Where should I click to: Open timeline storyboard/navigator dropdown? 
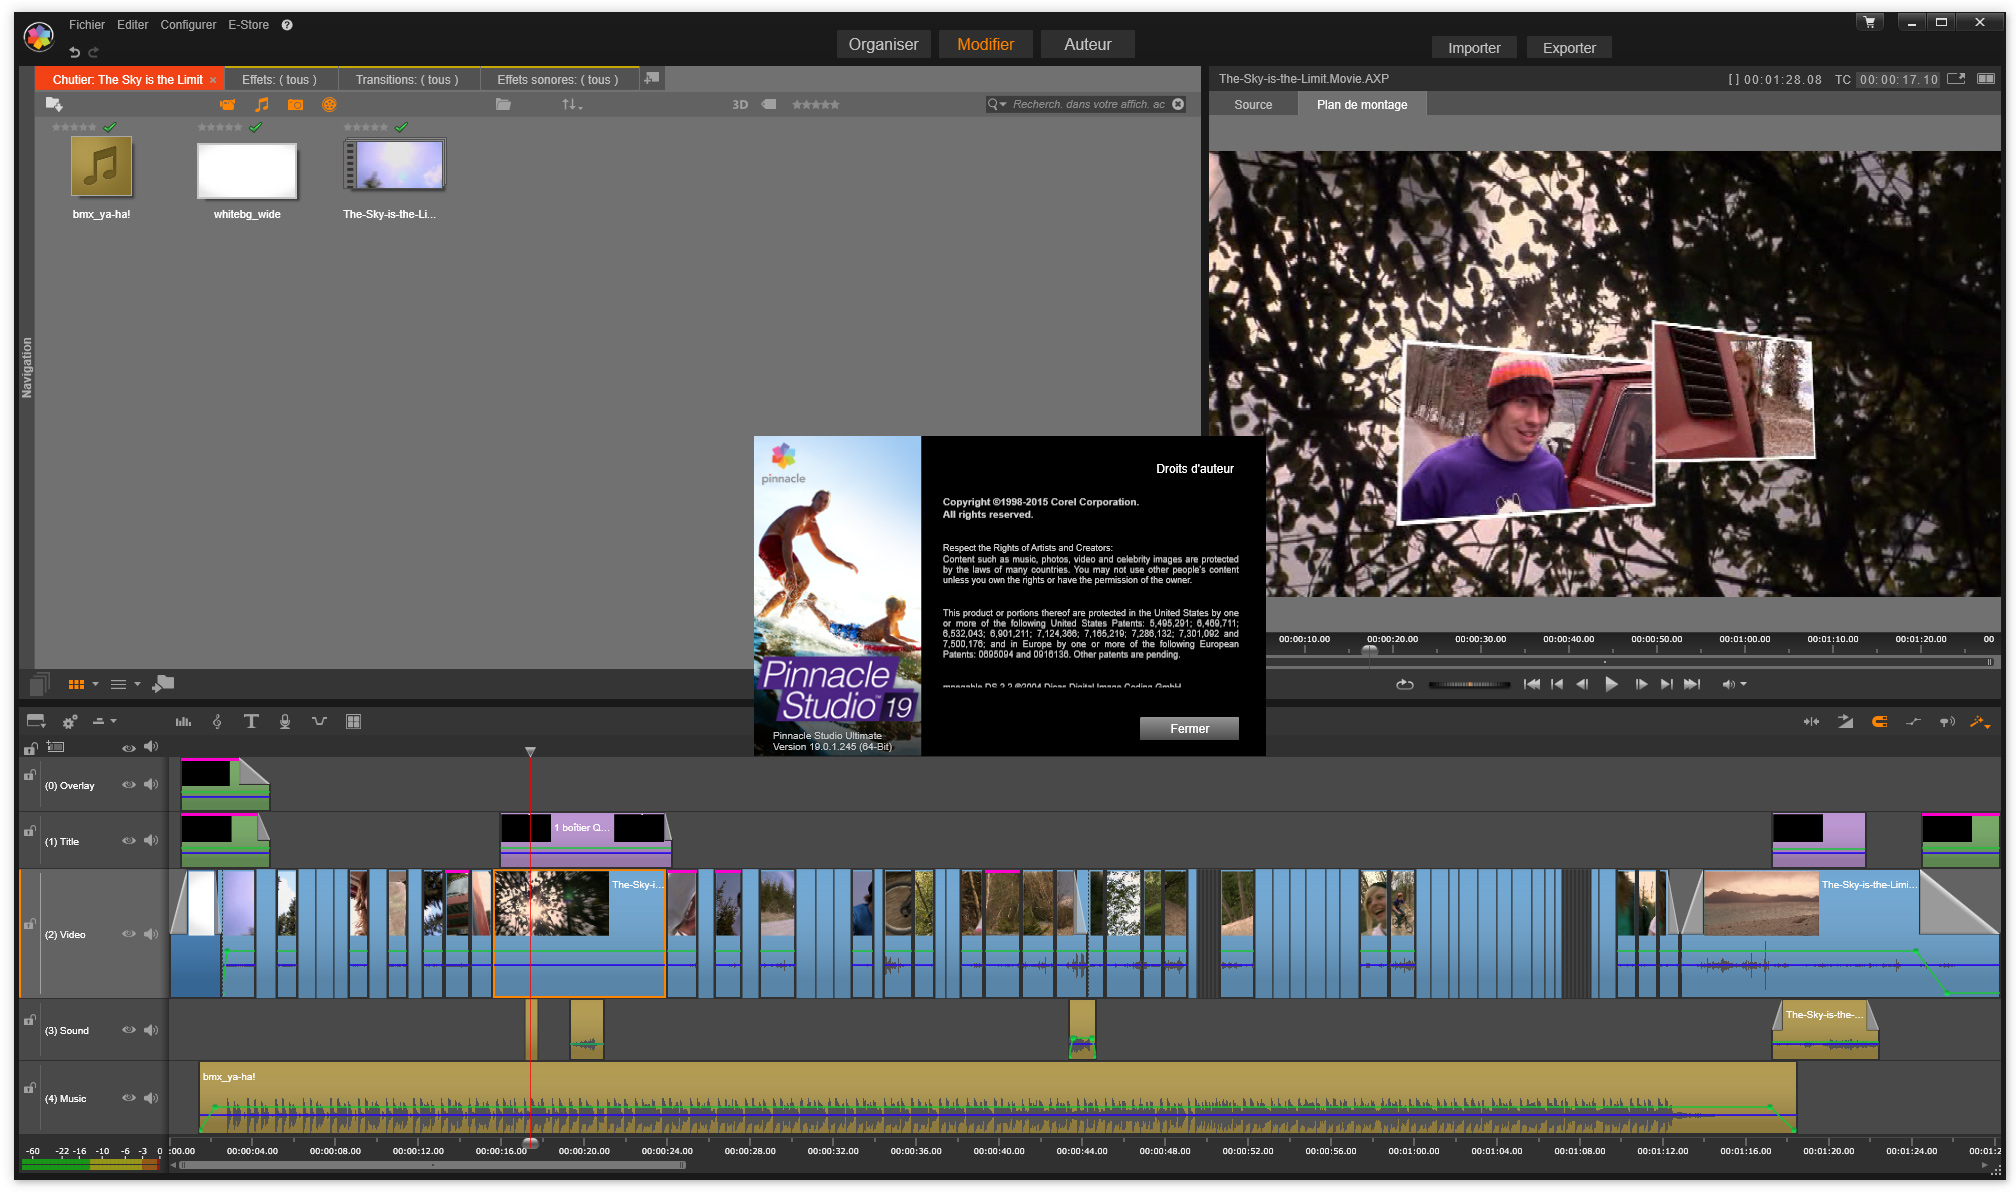(36, 721)
